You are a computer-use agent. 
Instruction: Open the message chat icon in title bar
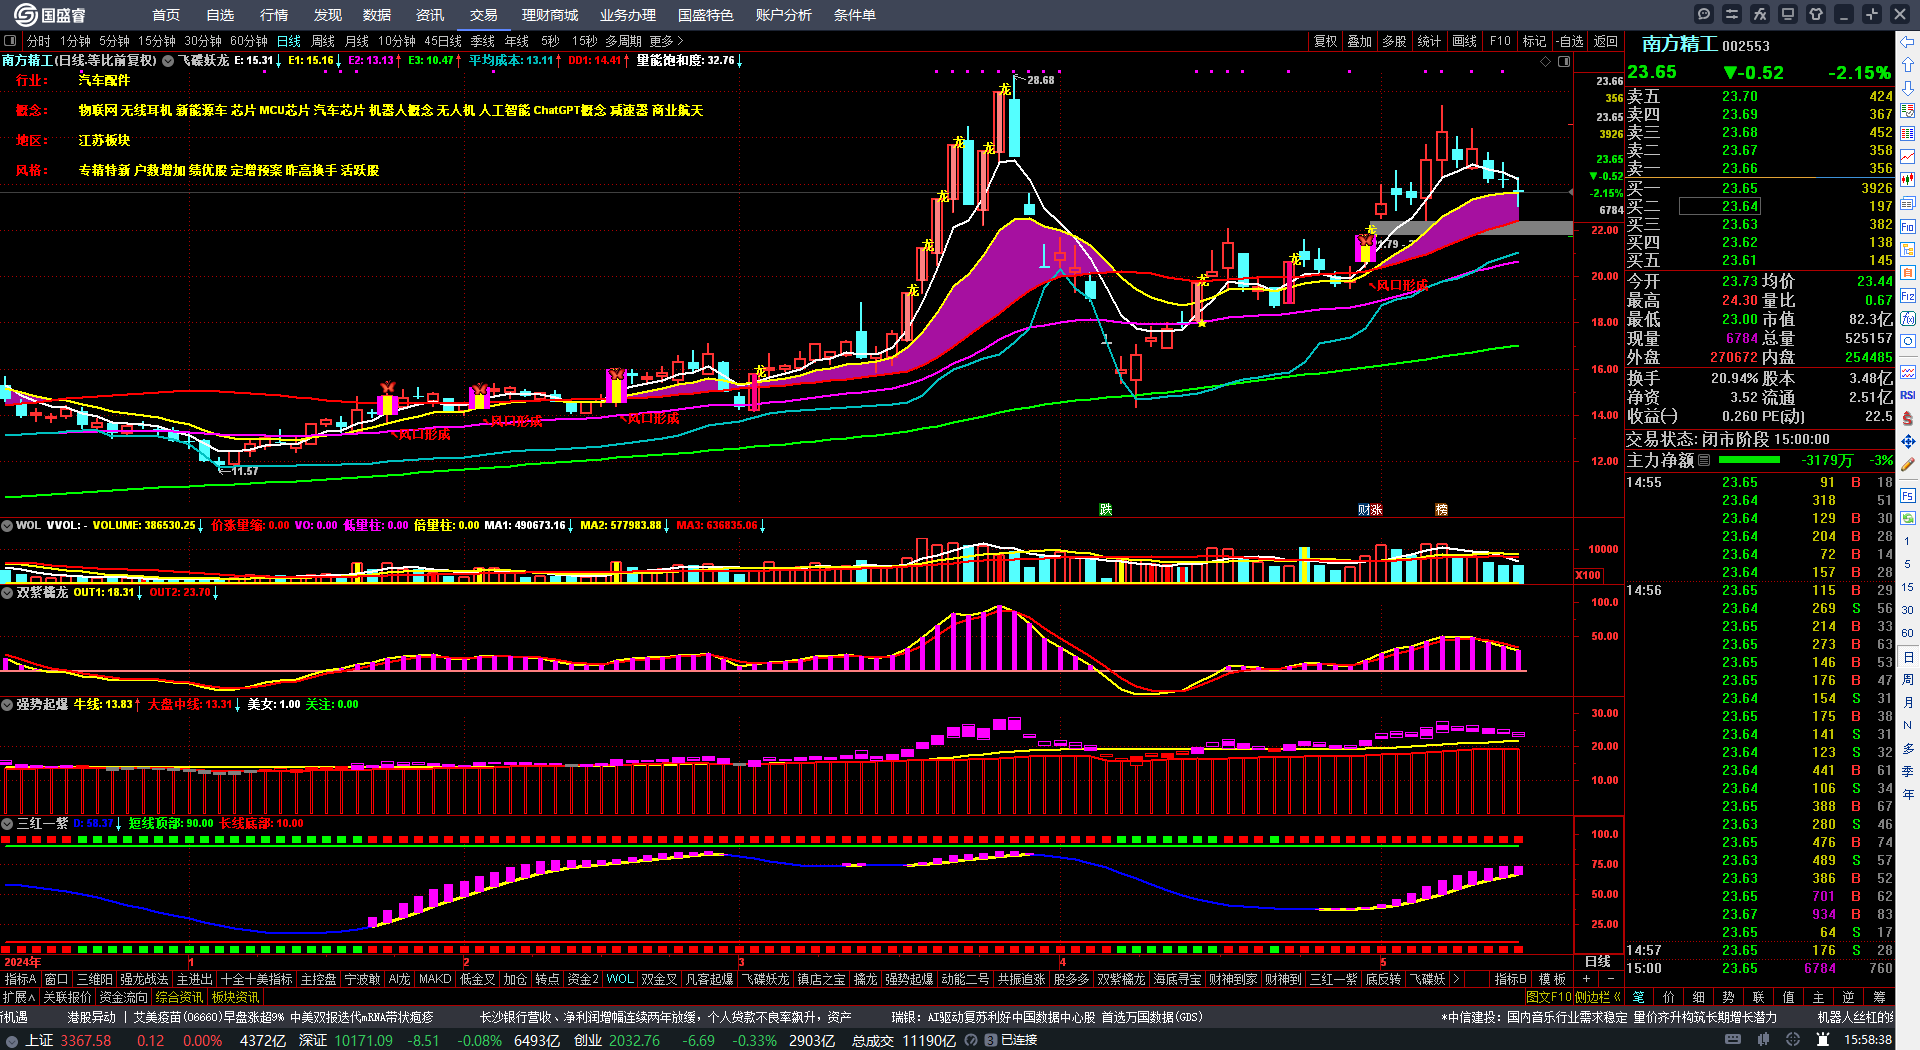tap(1704, 14)
